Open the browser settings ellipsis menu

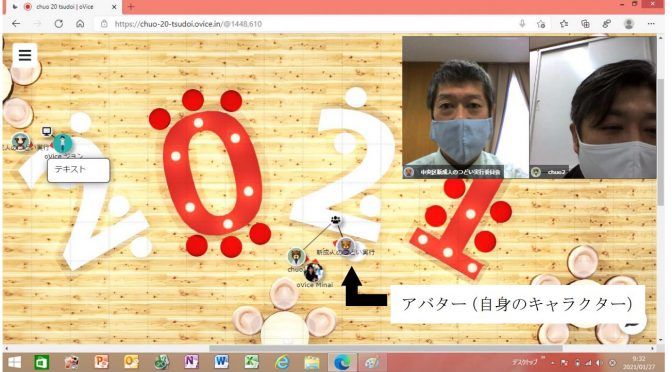pyautogui.click(x=651, y=24)
